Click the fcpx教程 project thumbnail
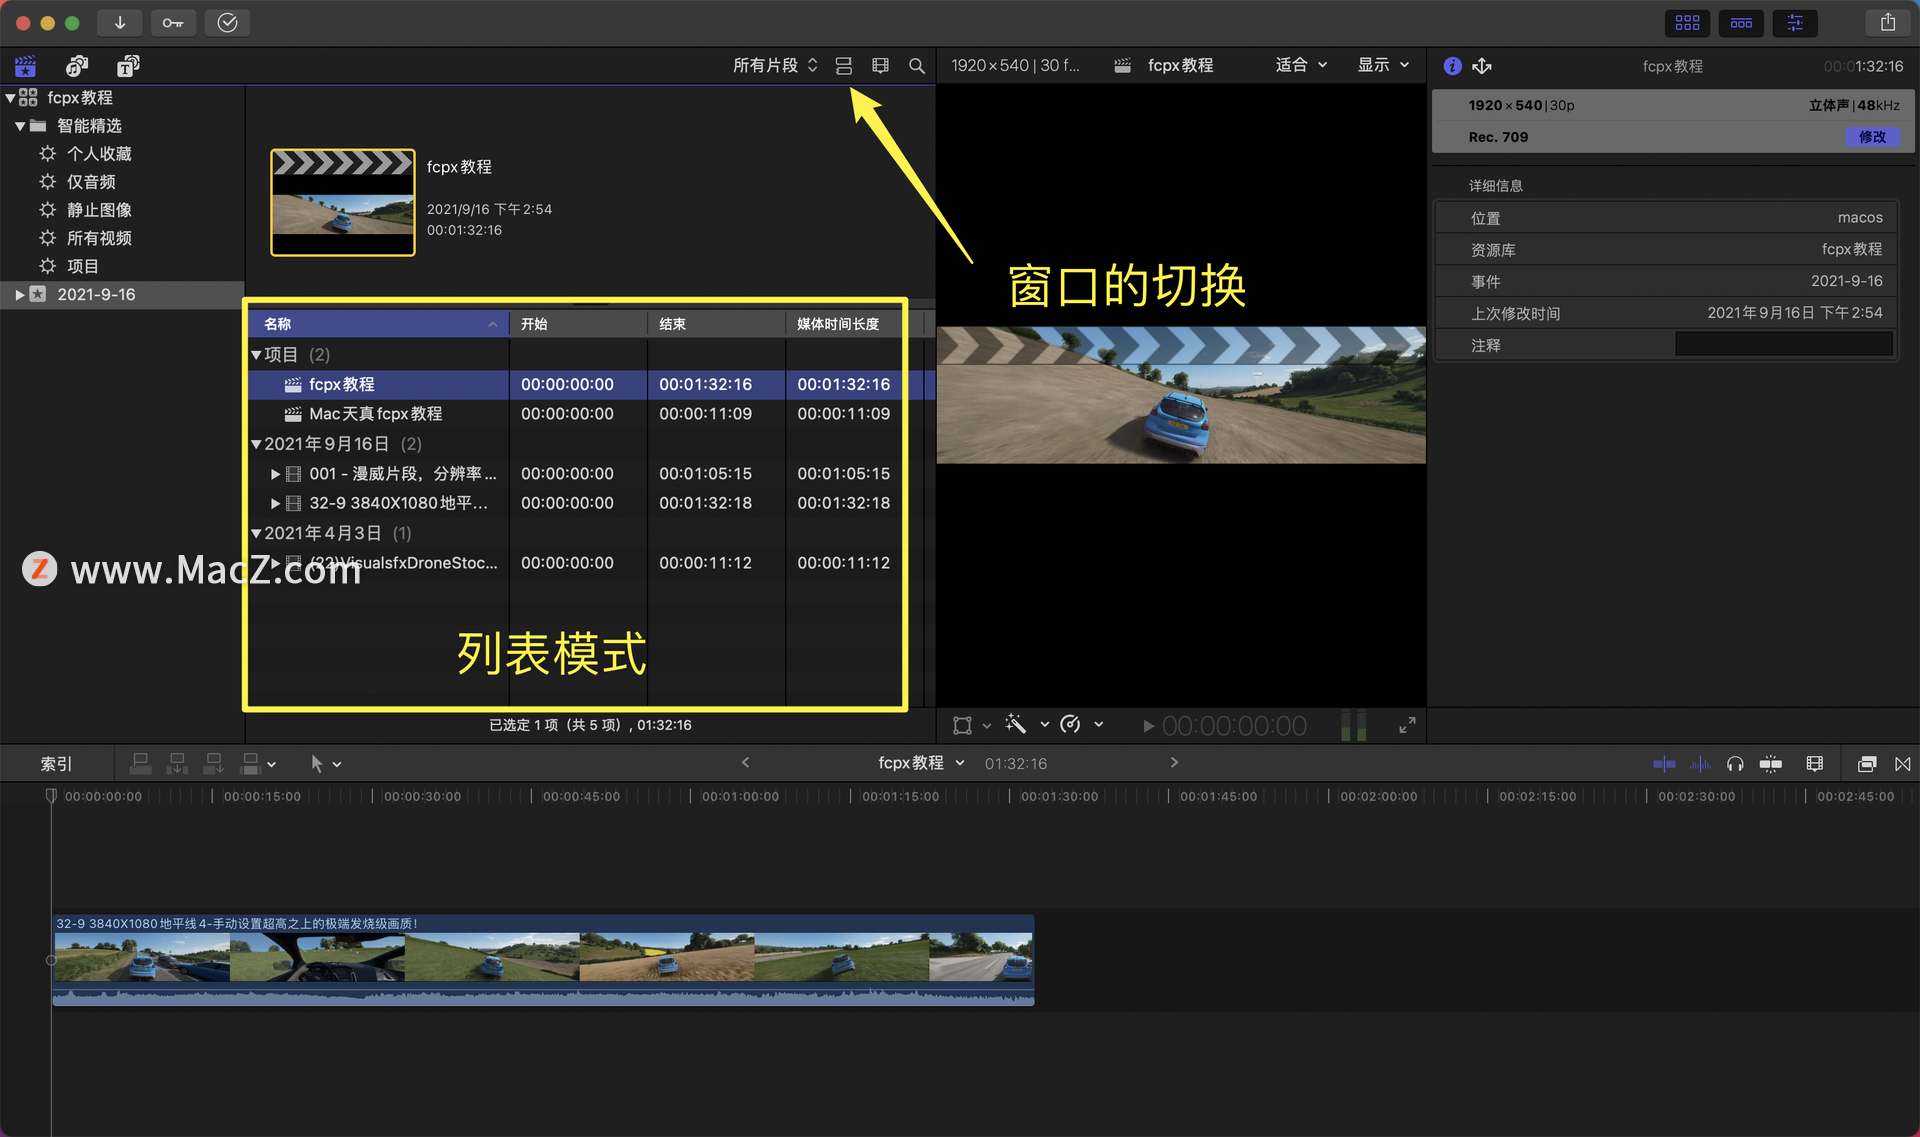This screenshot has height=1137, width=1920. 343,203
